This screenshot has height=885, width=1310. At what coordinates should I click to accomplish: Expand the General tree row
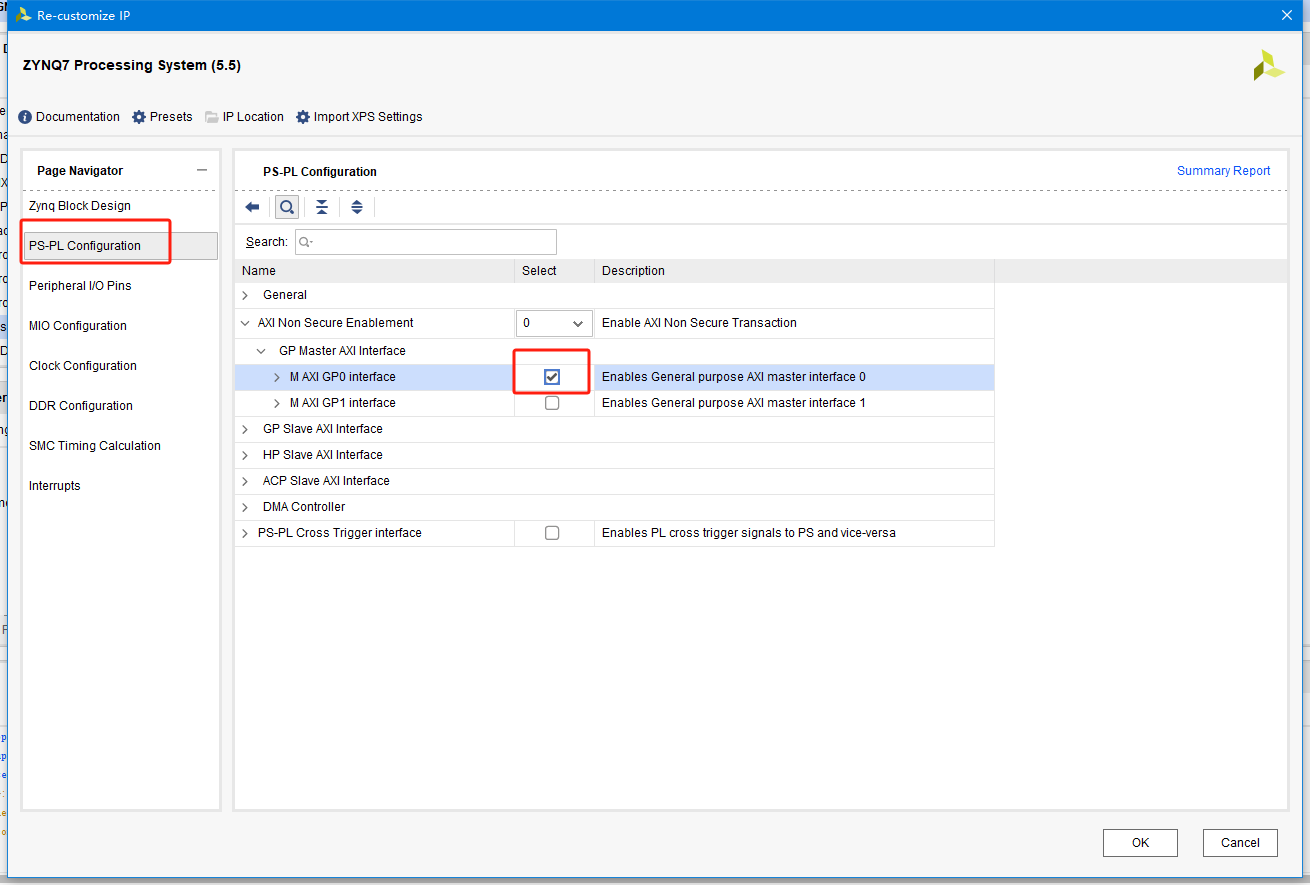click(x=245, y=295)
